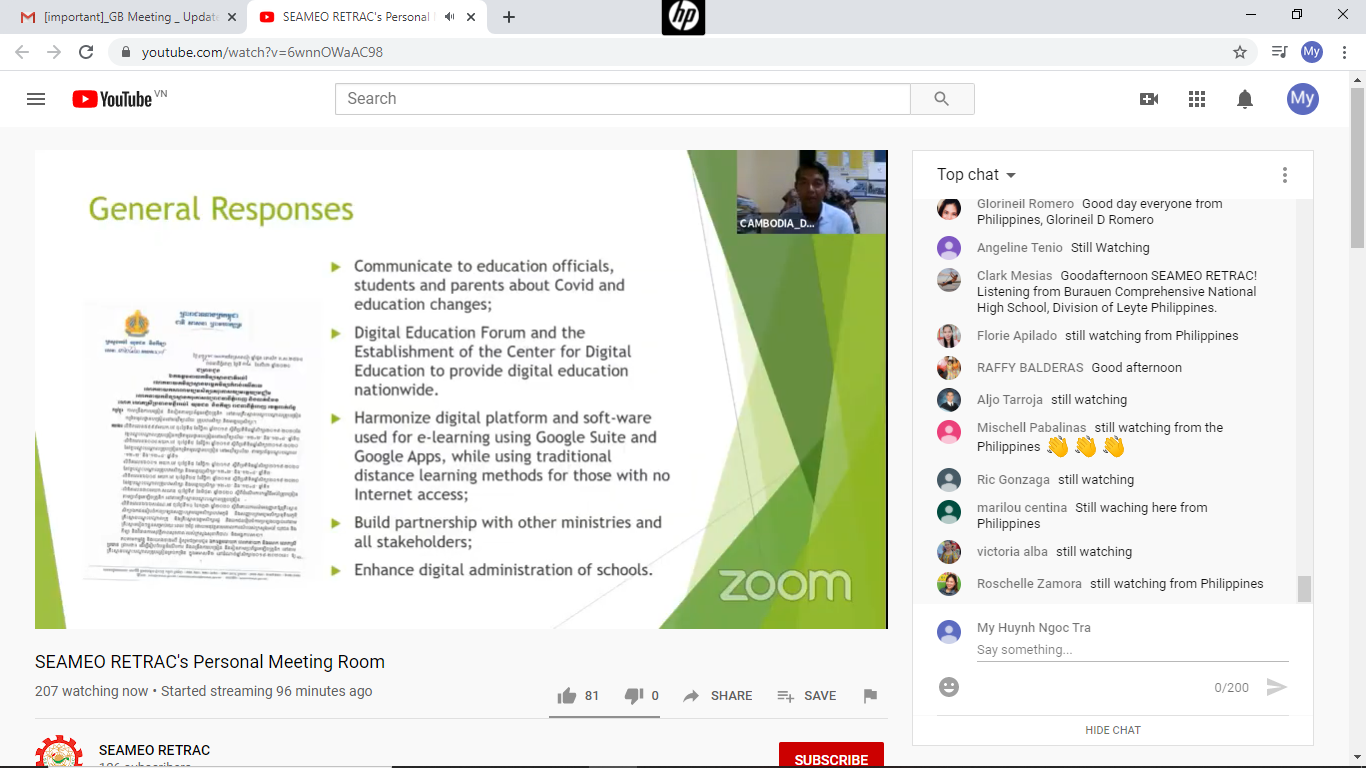Click the Say something chat input
Viewport: 1366px width, 768px height.
coord(1133,650)
